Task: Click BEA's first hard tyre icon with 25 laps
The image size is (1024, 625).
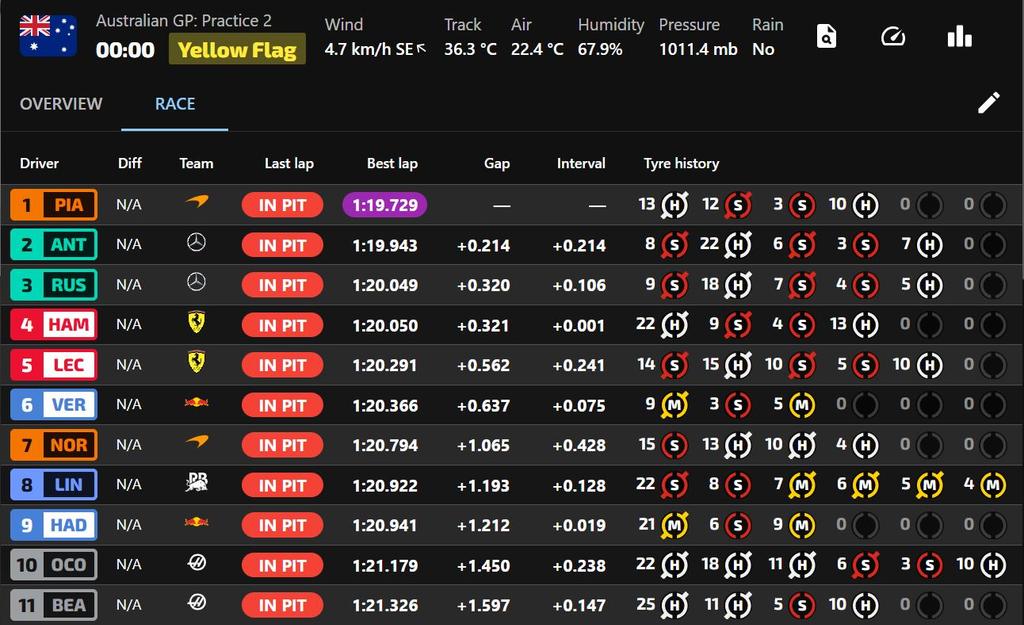Action: point(675,605)
